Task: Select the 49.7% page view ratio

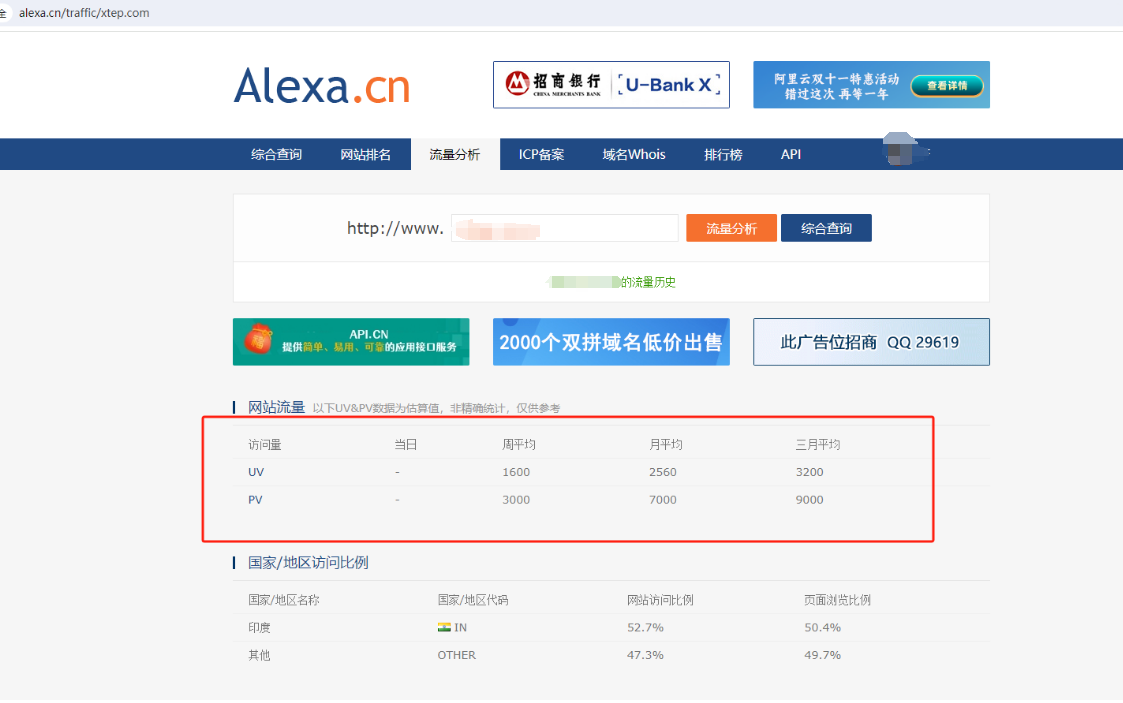Action: pyautogui.click(x=822, y=655)
